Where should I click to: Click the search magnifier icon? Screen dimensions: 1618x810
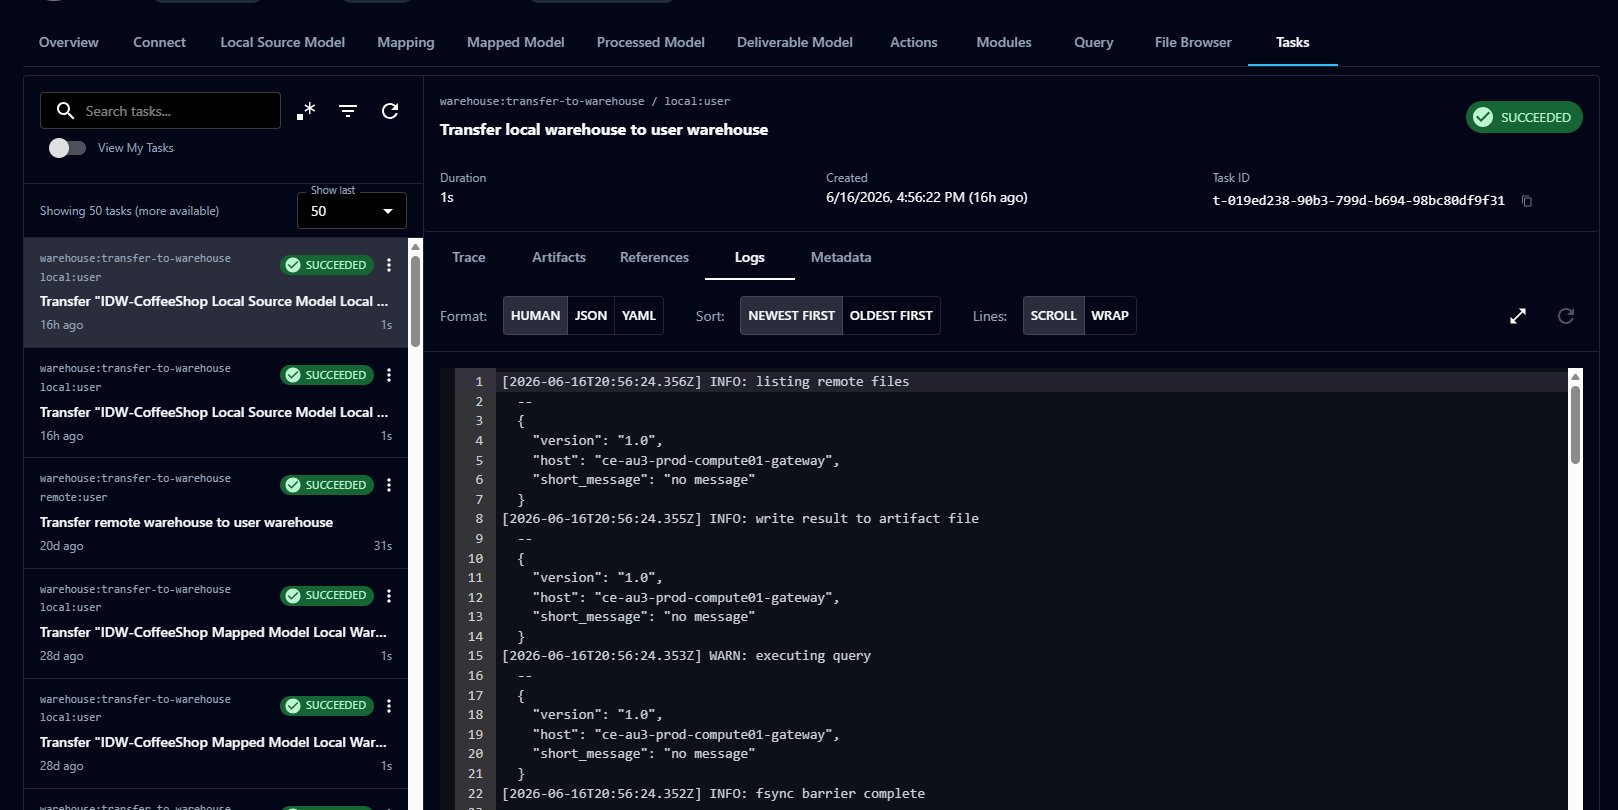click(66, 111)
